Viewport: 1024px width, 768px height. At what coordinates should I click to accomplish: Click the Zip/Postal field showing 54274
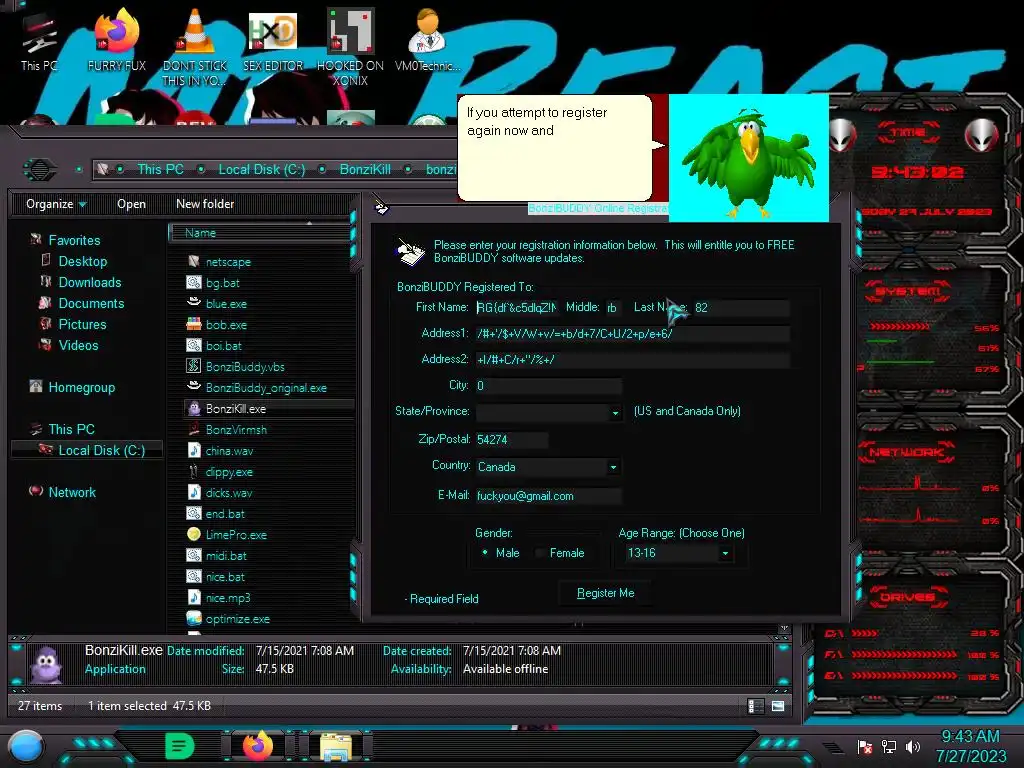(x=511, y=440)
